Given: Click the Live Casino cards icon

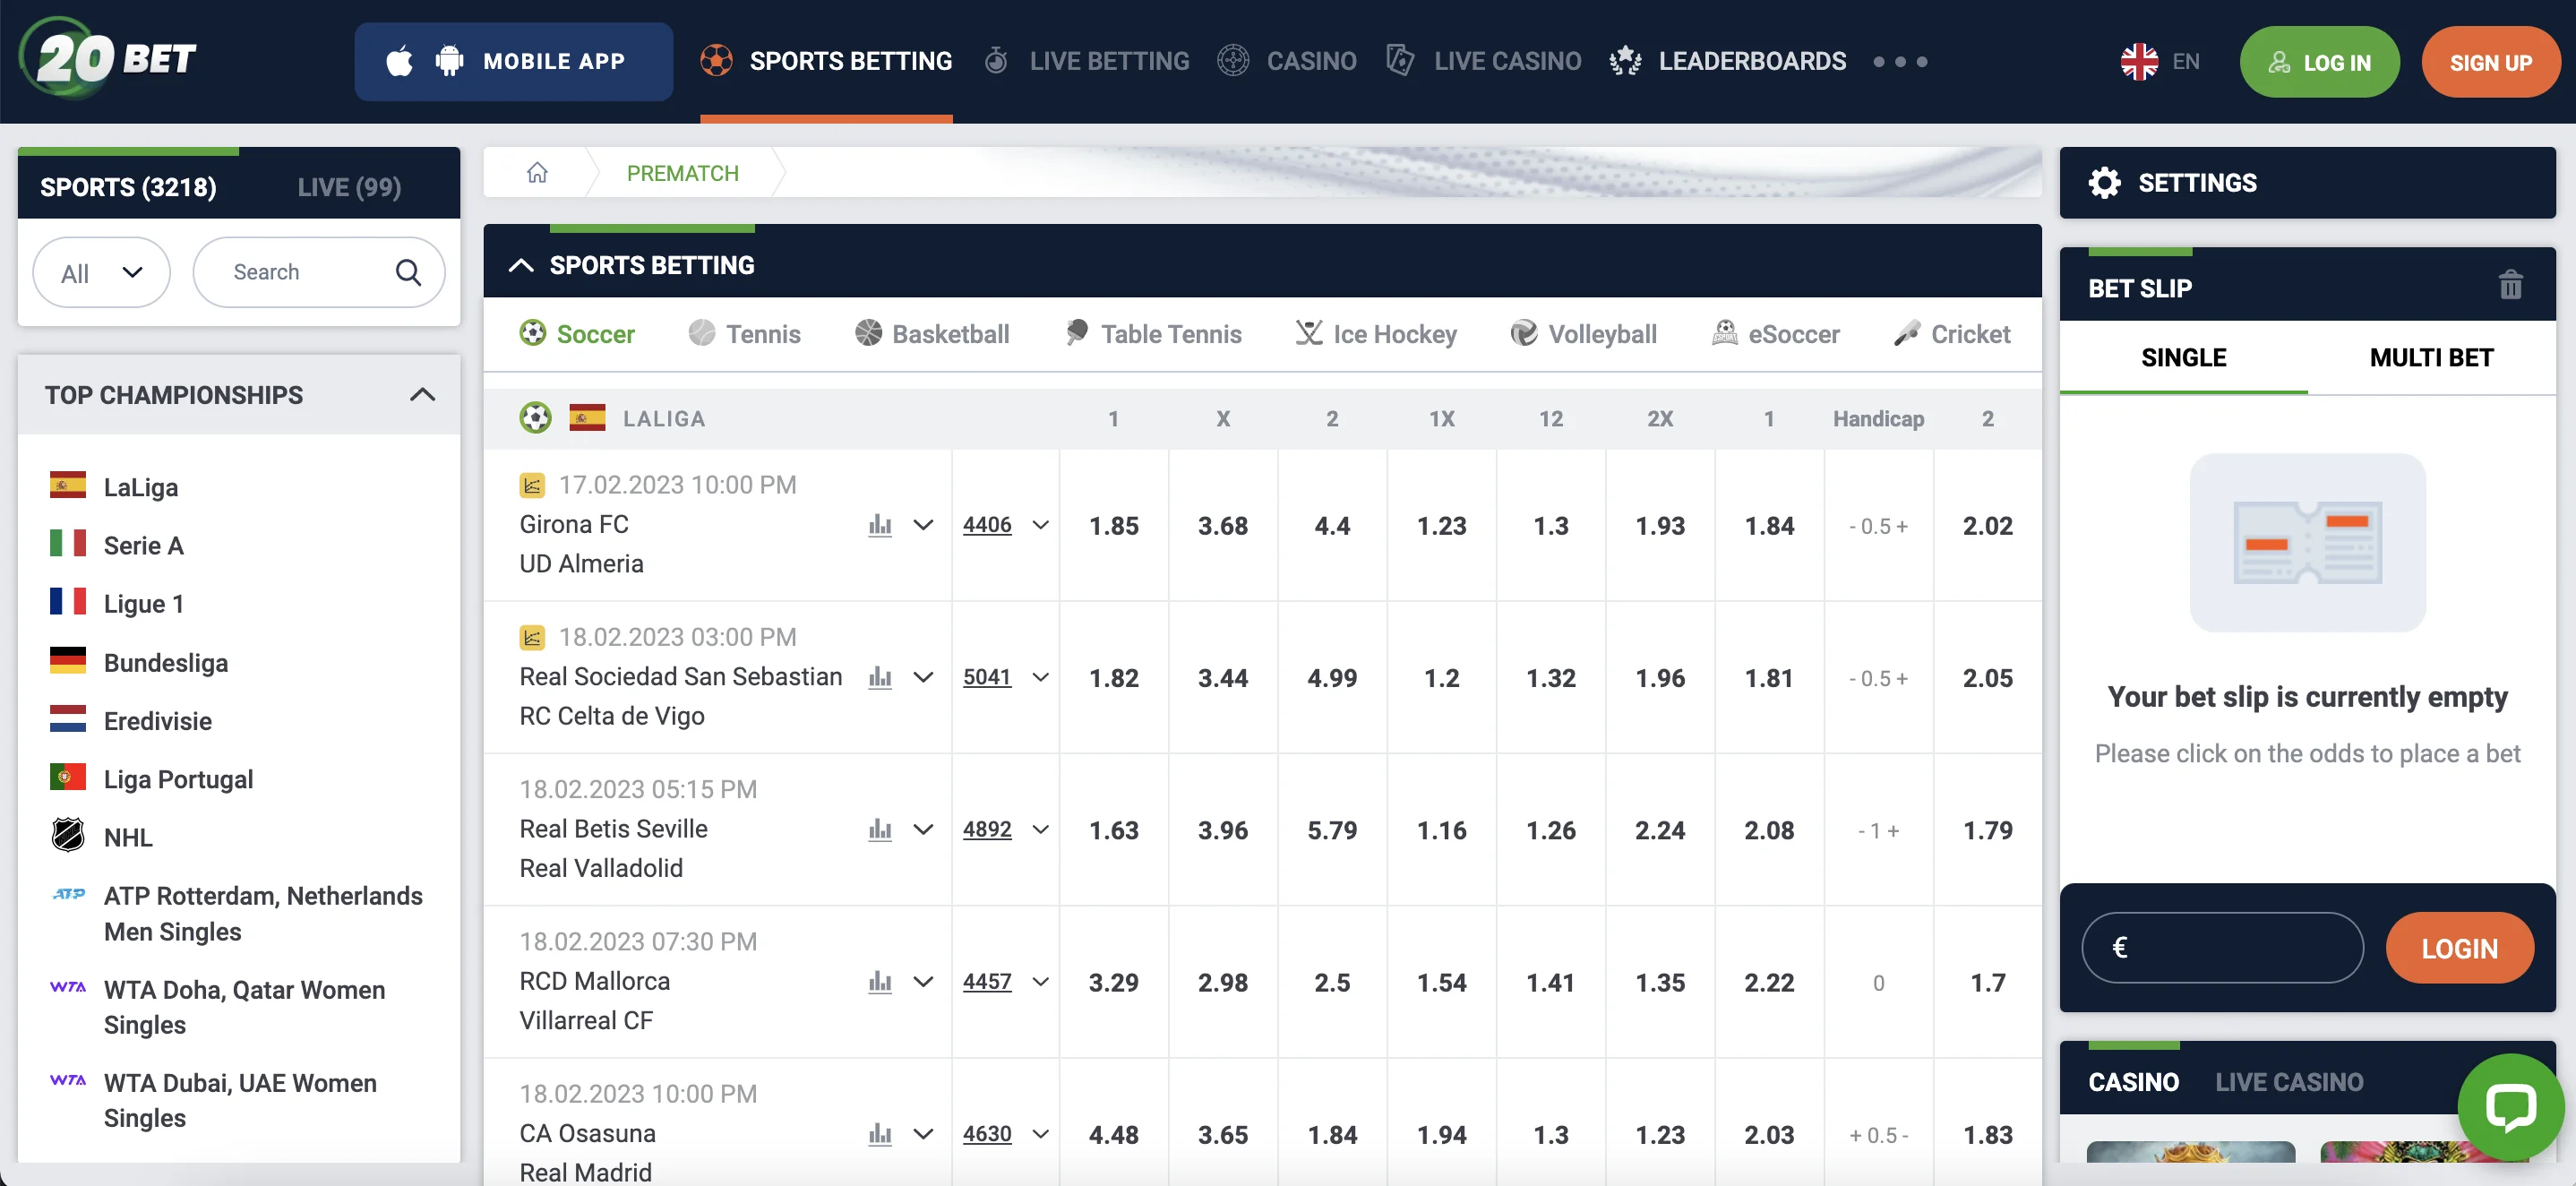Looking at the screenshot, I should point(1400,60).
